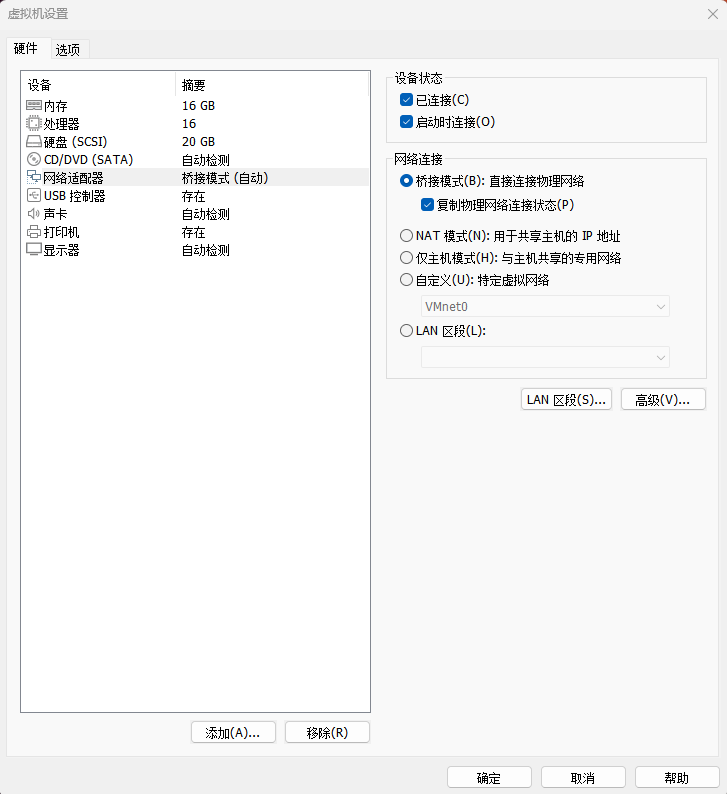Select the 桥接模式(B) radio button
Image resolution: width=727 pixels, height=794 pixels.
click(406, 181)
